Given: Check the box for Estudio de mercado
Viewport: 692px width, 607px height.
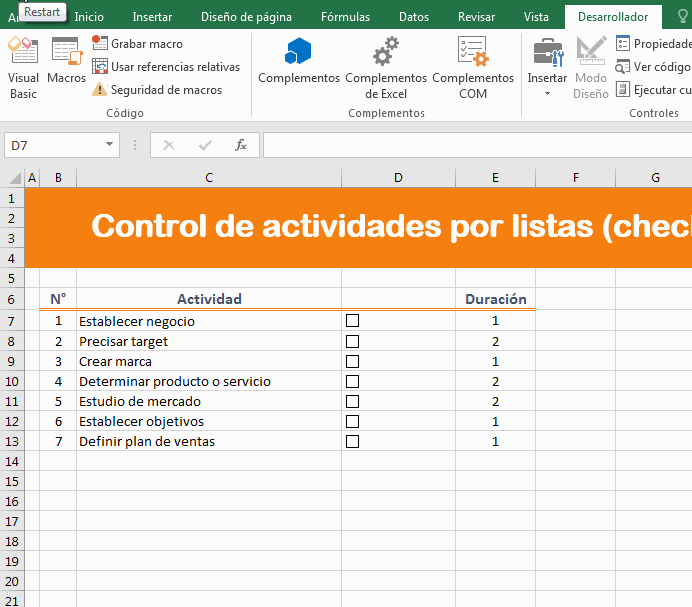Looking at the screenshot, I should coord(352,401).
